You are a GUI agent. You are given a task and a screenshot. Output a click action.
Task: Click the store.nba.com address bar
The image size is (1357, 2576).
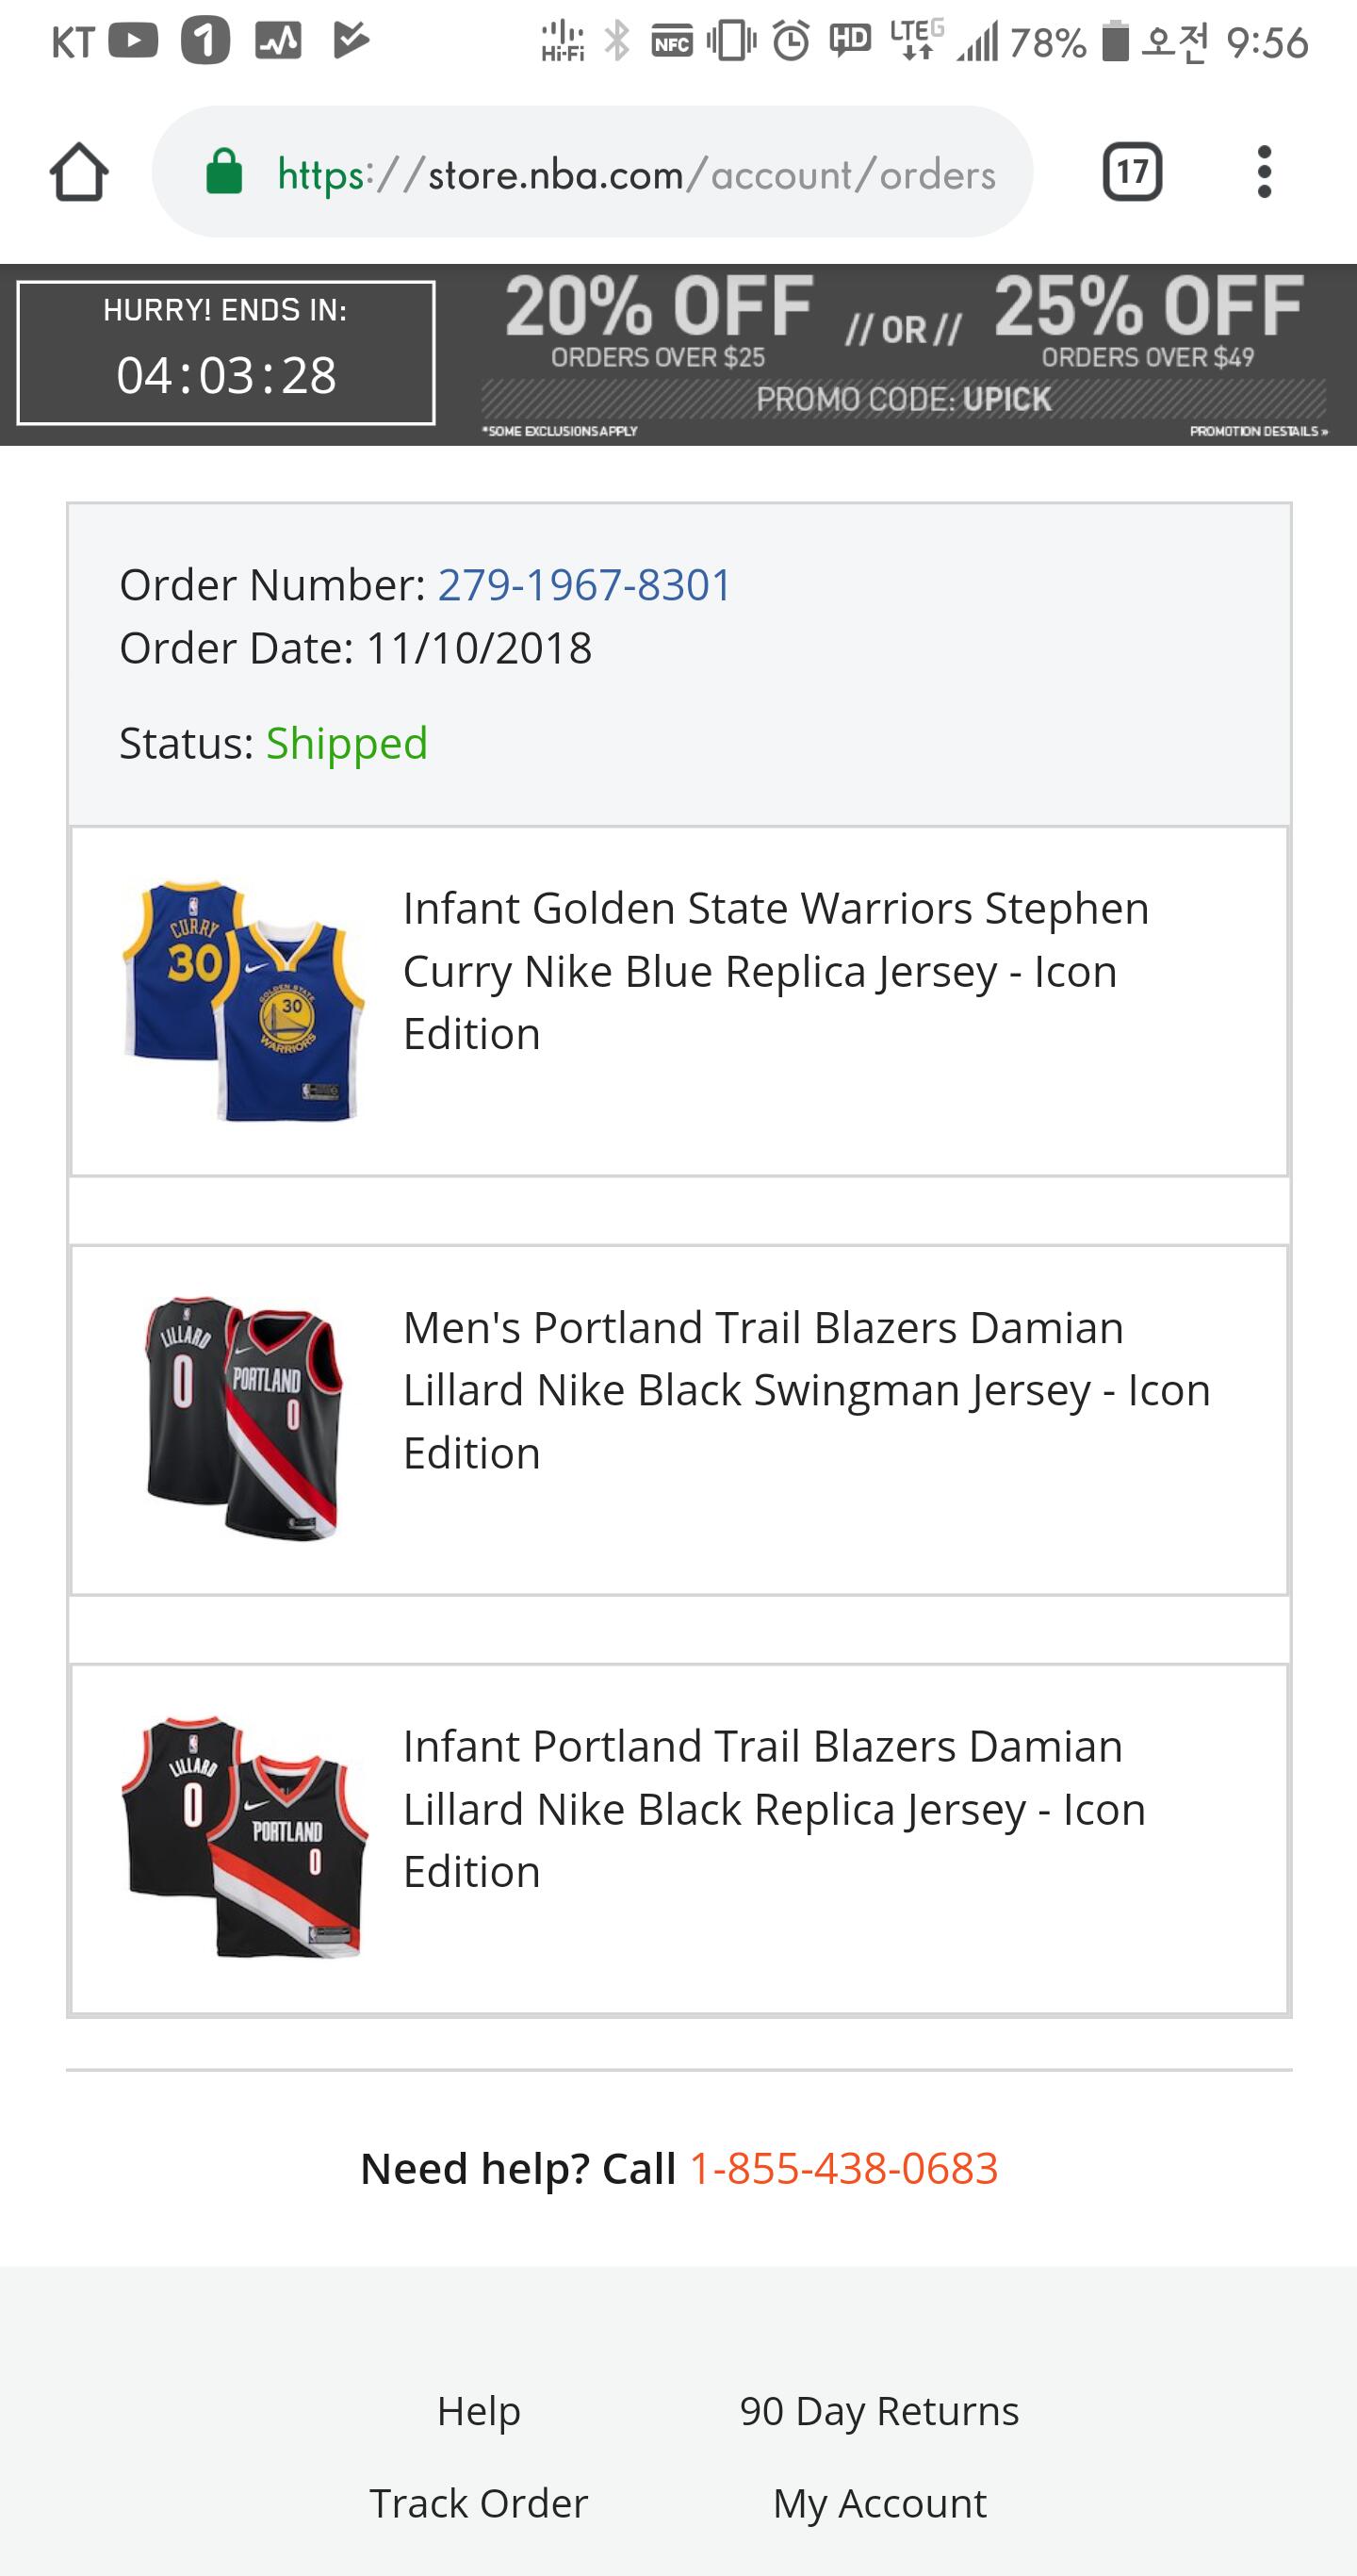pyautogui.click(x=636, y=174)
